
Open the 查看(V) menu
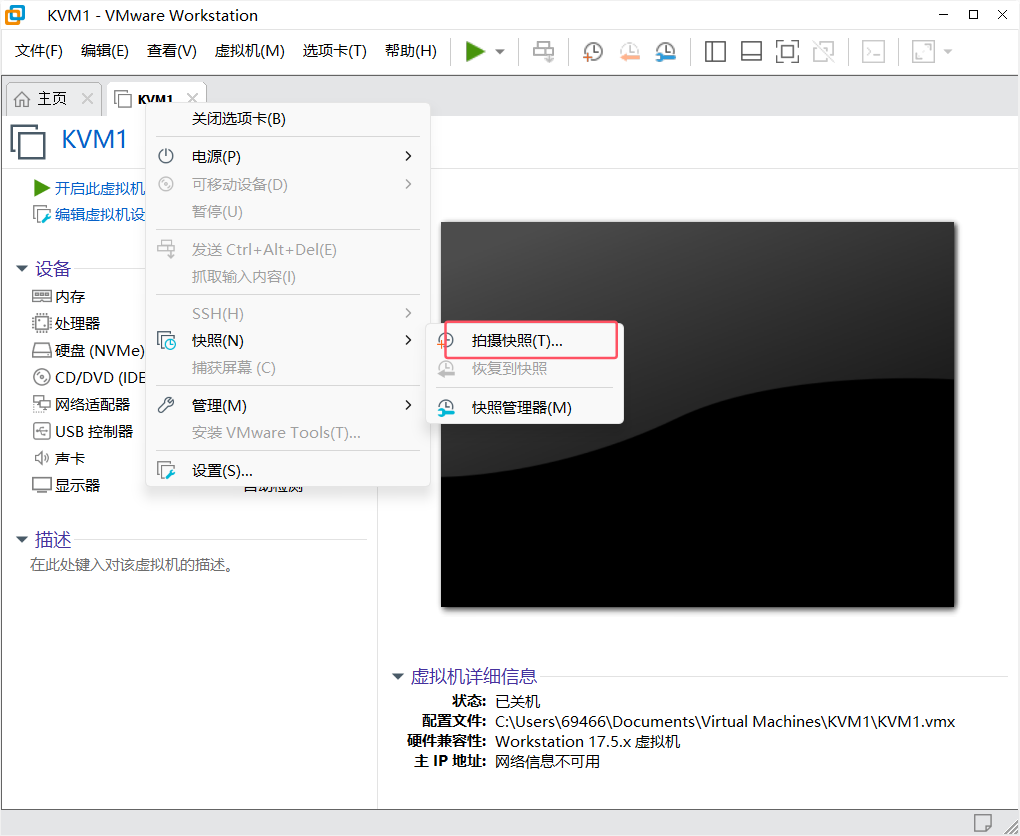[171, 51]
